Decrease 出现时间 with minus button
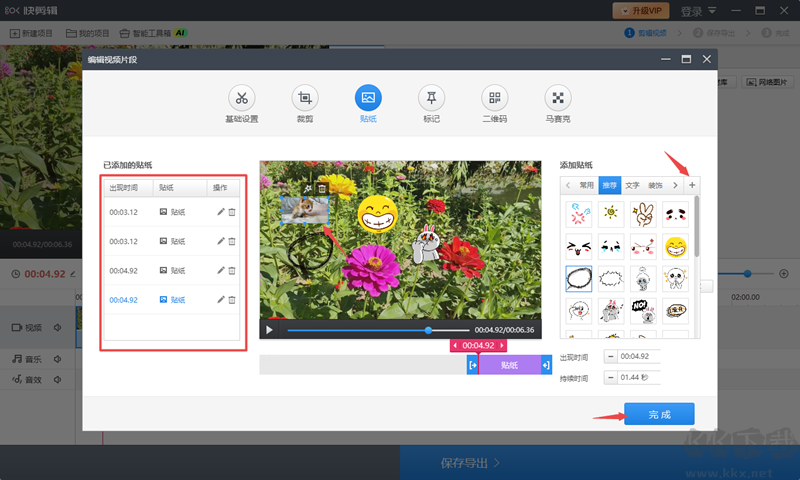Viewport: 800px width, 480px height. point(610,356)
